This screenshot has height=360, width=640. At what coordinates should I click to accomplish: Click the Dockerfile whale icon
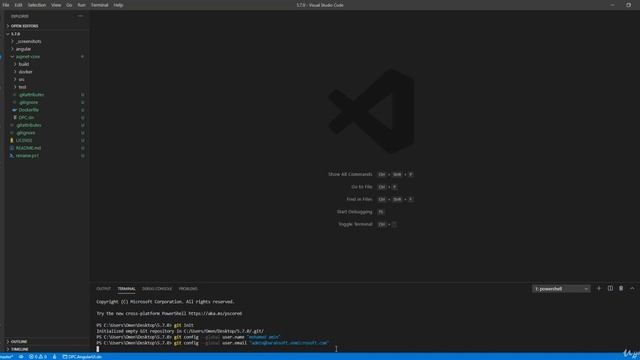coord(14,110)
